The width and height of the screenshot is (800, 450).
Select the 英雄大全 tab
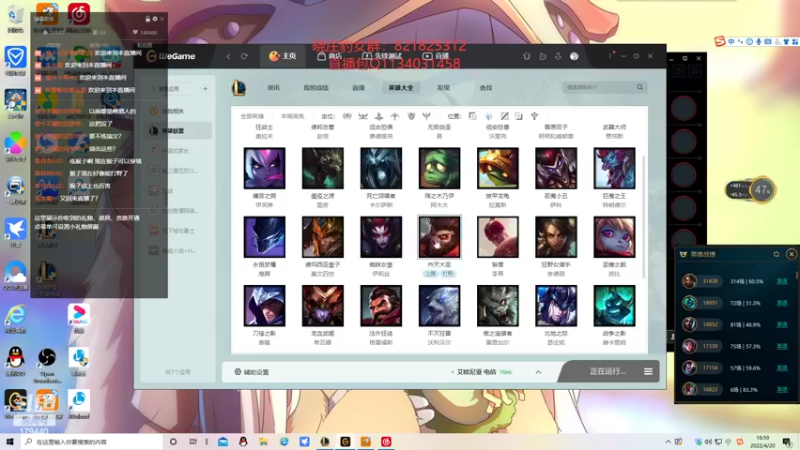(401, 88)
